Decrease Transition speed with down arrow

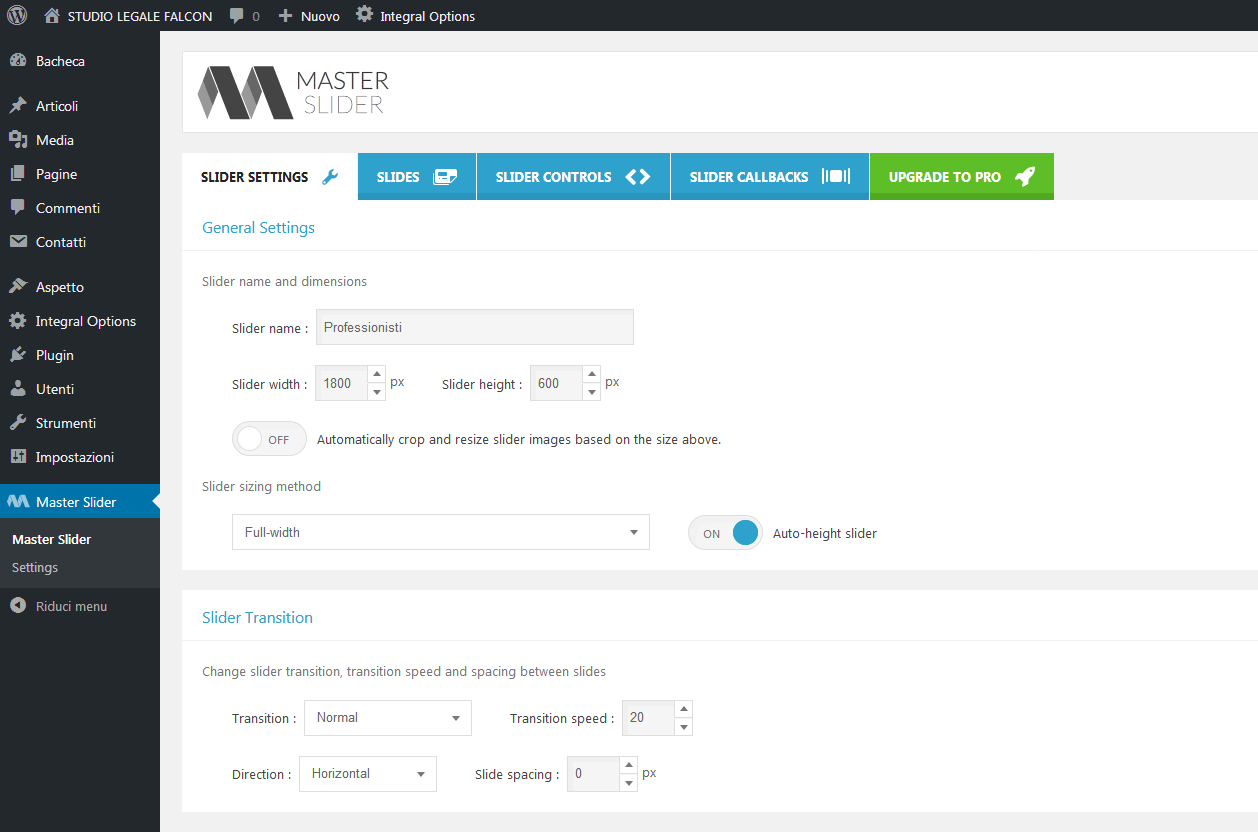tap(684, 727)
